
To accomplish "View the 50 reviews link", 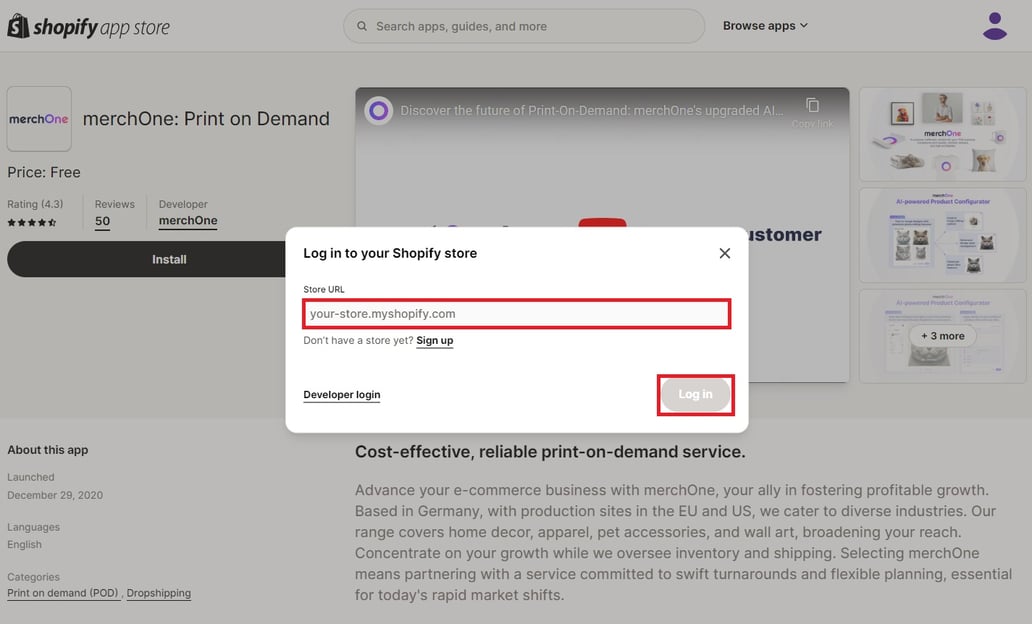I will click(x=102, y=221).
